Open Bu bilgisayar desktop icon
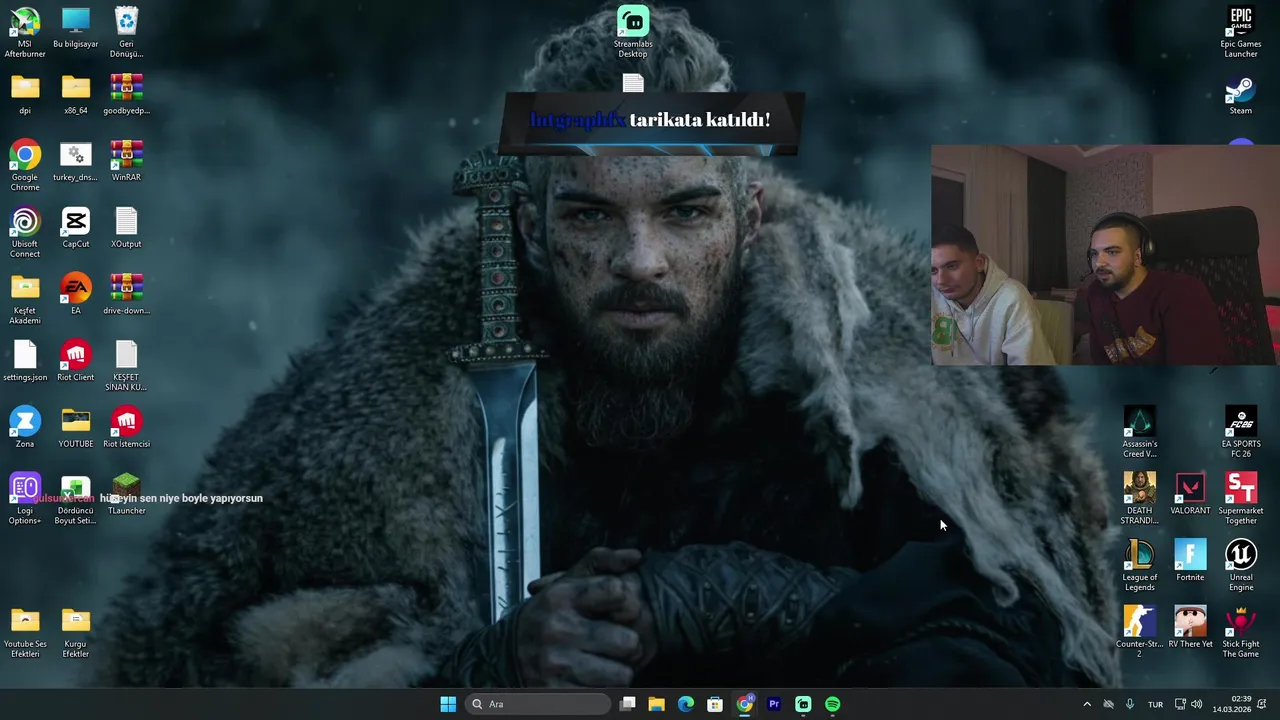Image resolution: width=1280 pixels, height=720 pixels. tap(76, 28)
